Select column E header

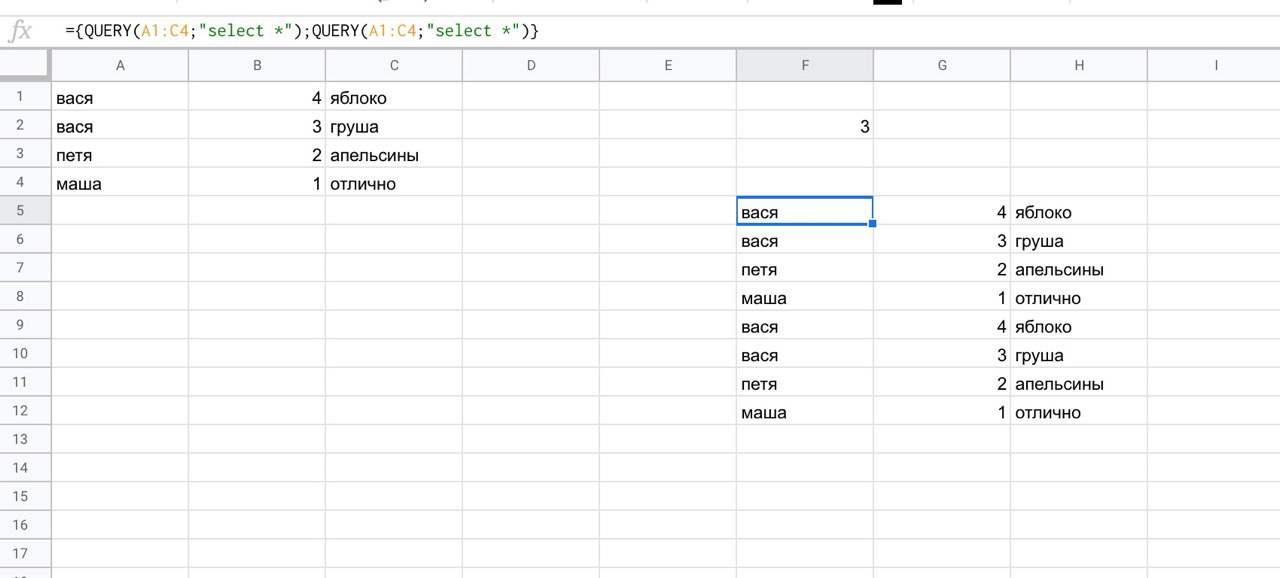coord(668,65)
